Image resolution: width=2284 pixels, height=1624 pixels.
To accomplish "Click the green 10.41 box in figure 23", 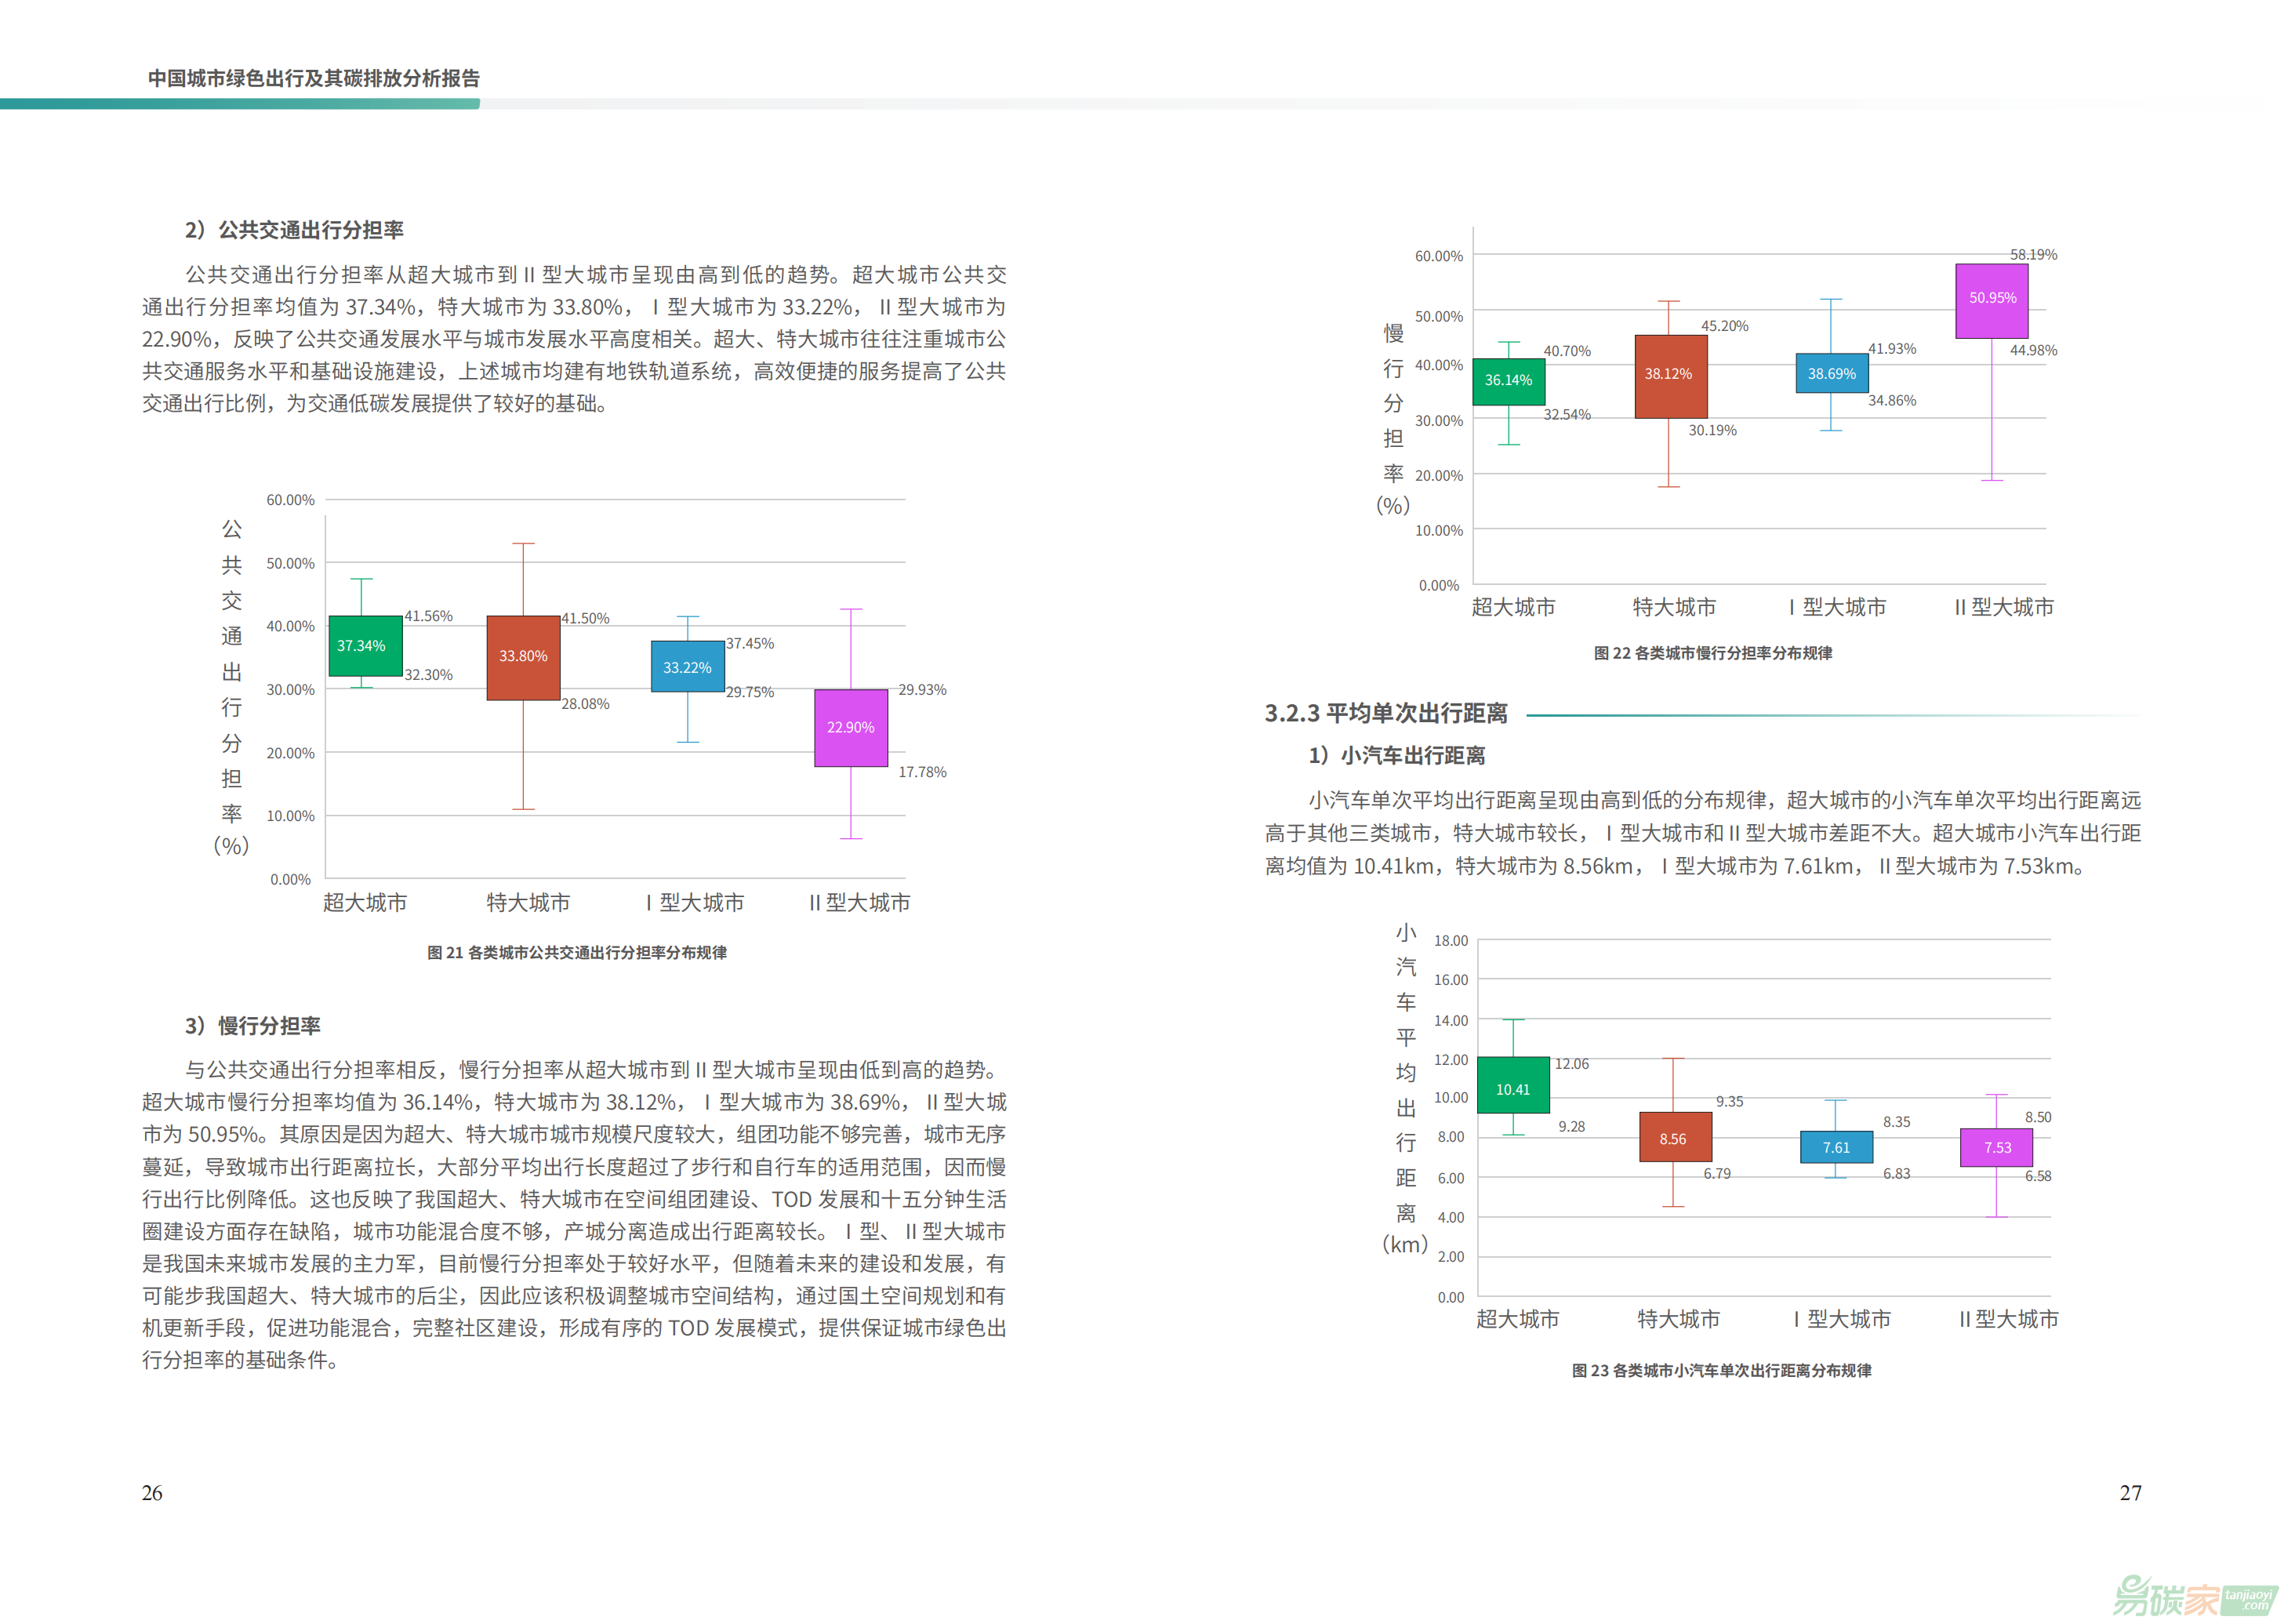I will pos(1513,1085).
